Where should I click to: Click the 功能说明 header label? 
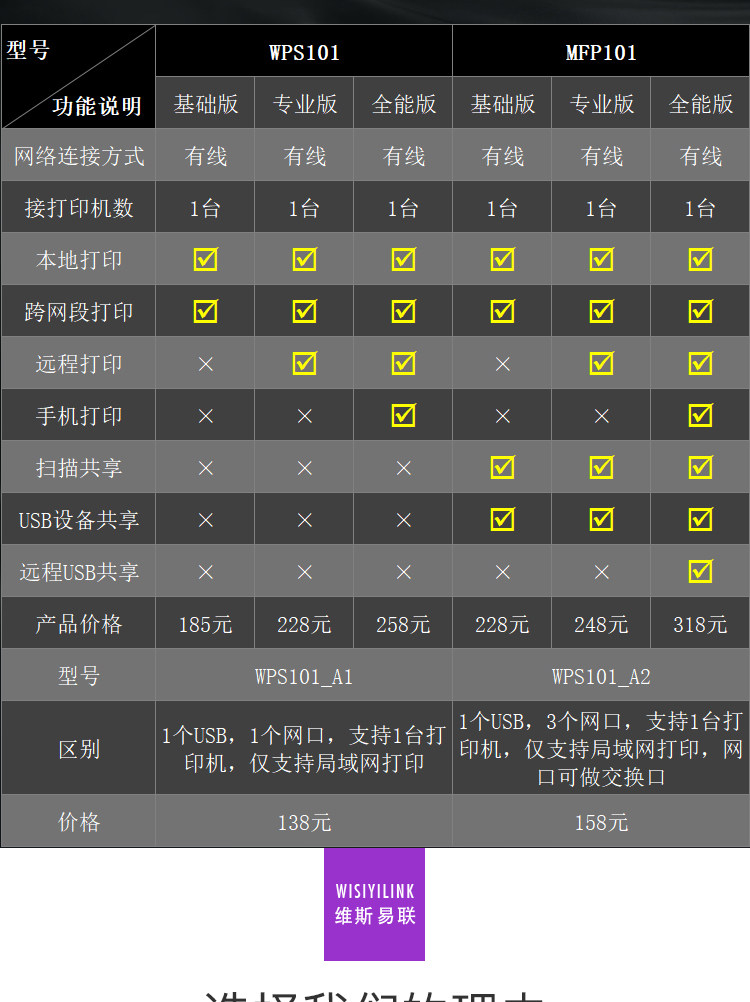(97, 106)
